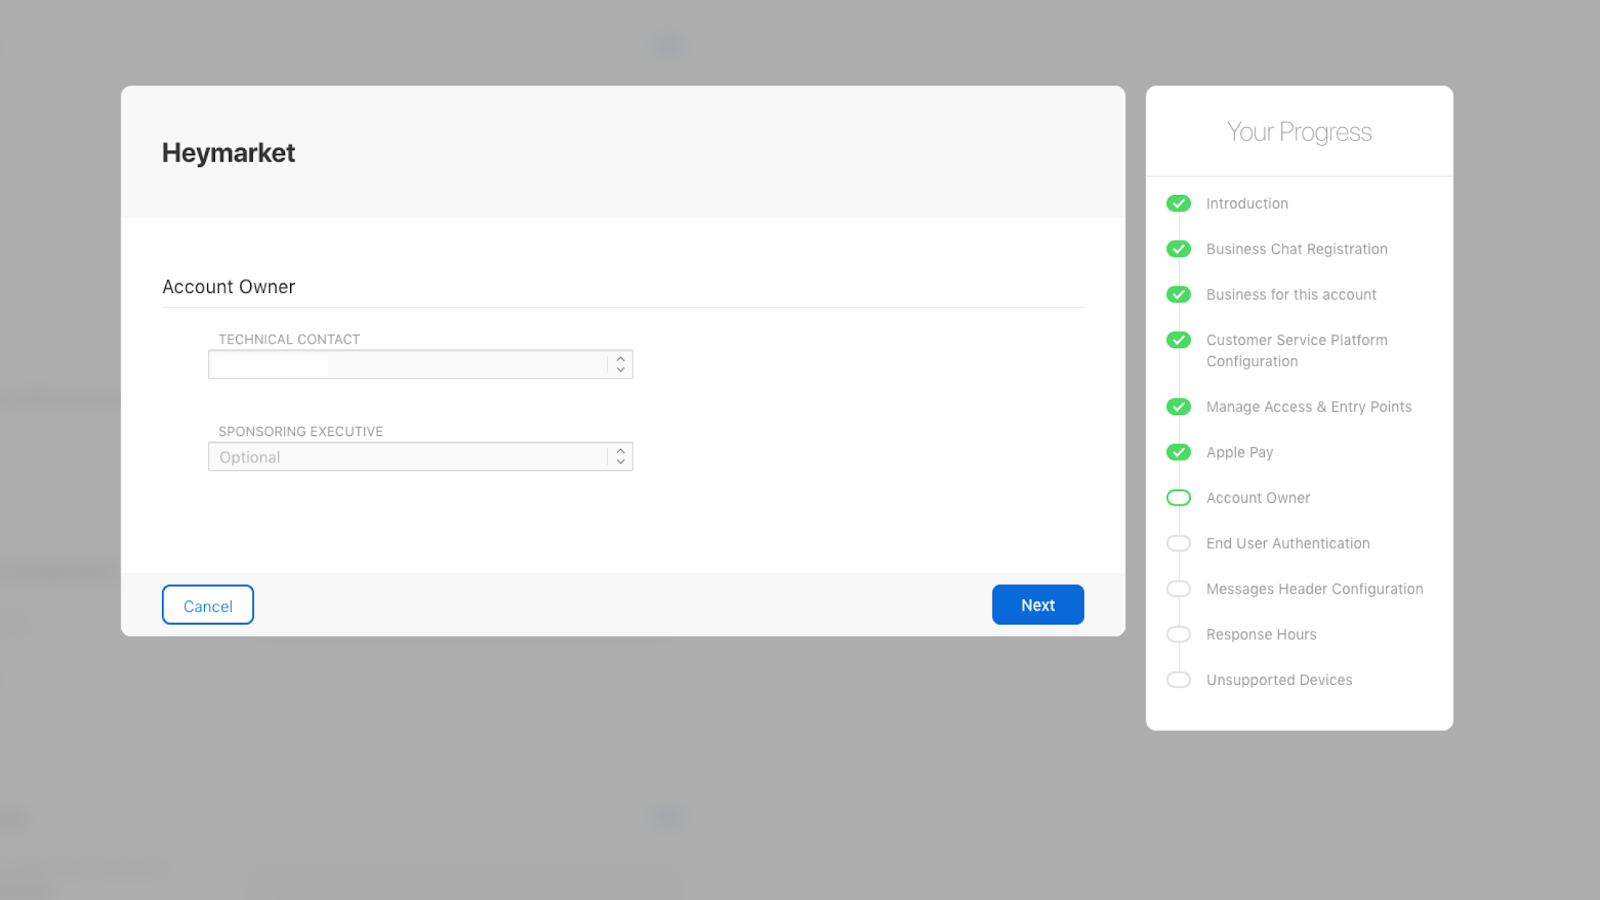
Task: Open the Response Hours step
Action: [x=1261, y=634]
